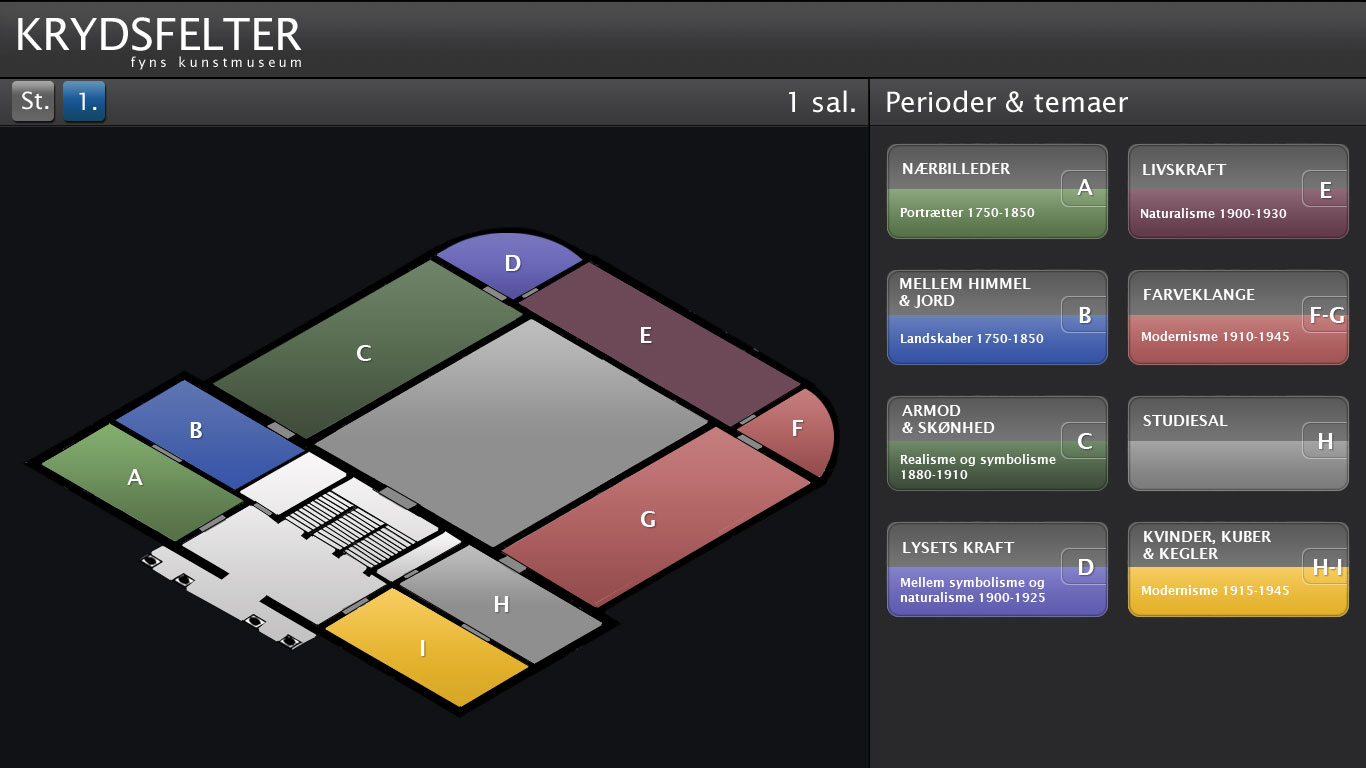Image resolution: width=1366 pixels, height=768 pixels.
Task: Open the LYSETS KRAFT theme card
Action: 996,569
